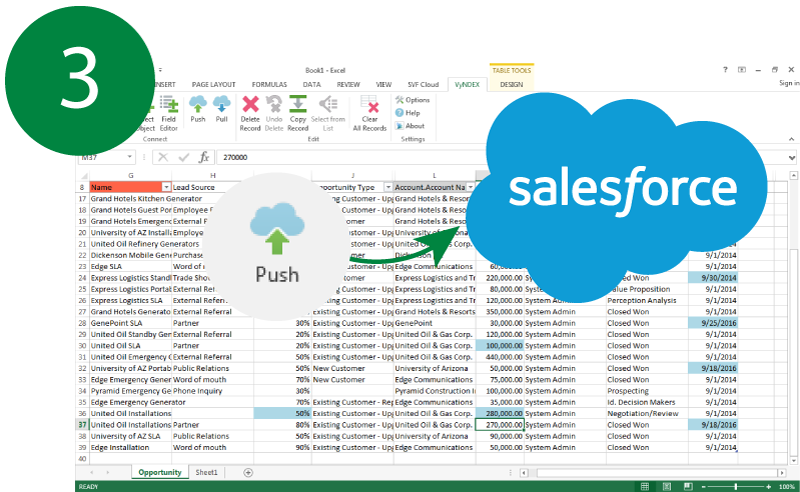Viewport: 800px width, 492px height.
Task: Open the Table Tools DESIGN tab
Action: (511, 85)
